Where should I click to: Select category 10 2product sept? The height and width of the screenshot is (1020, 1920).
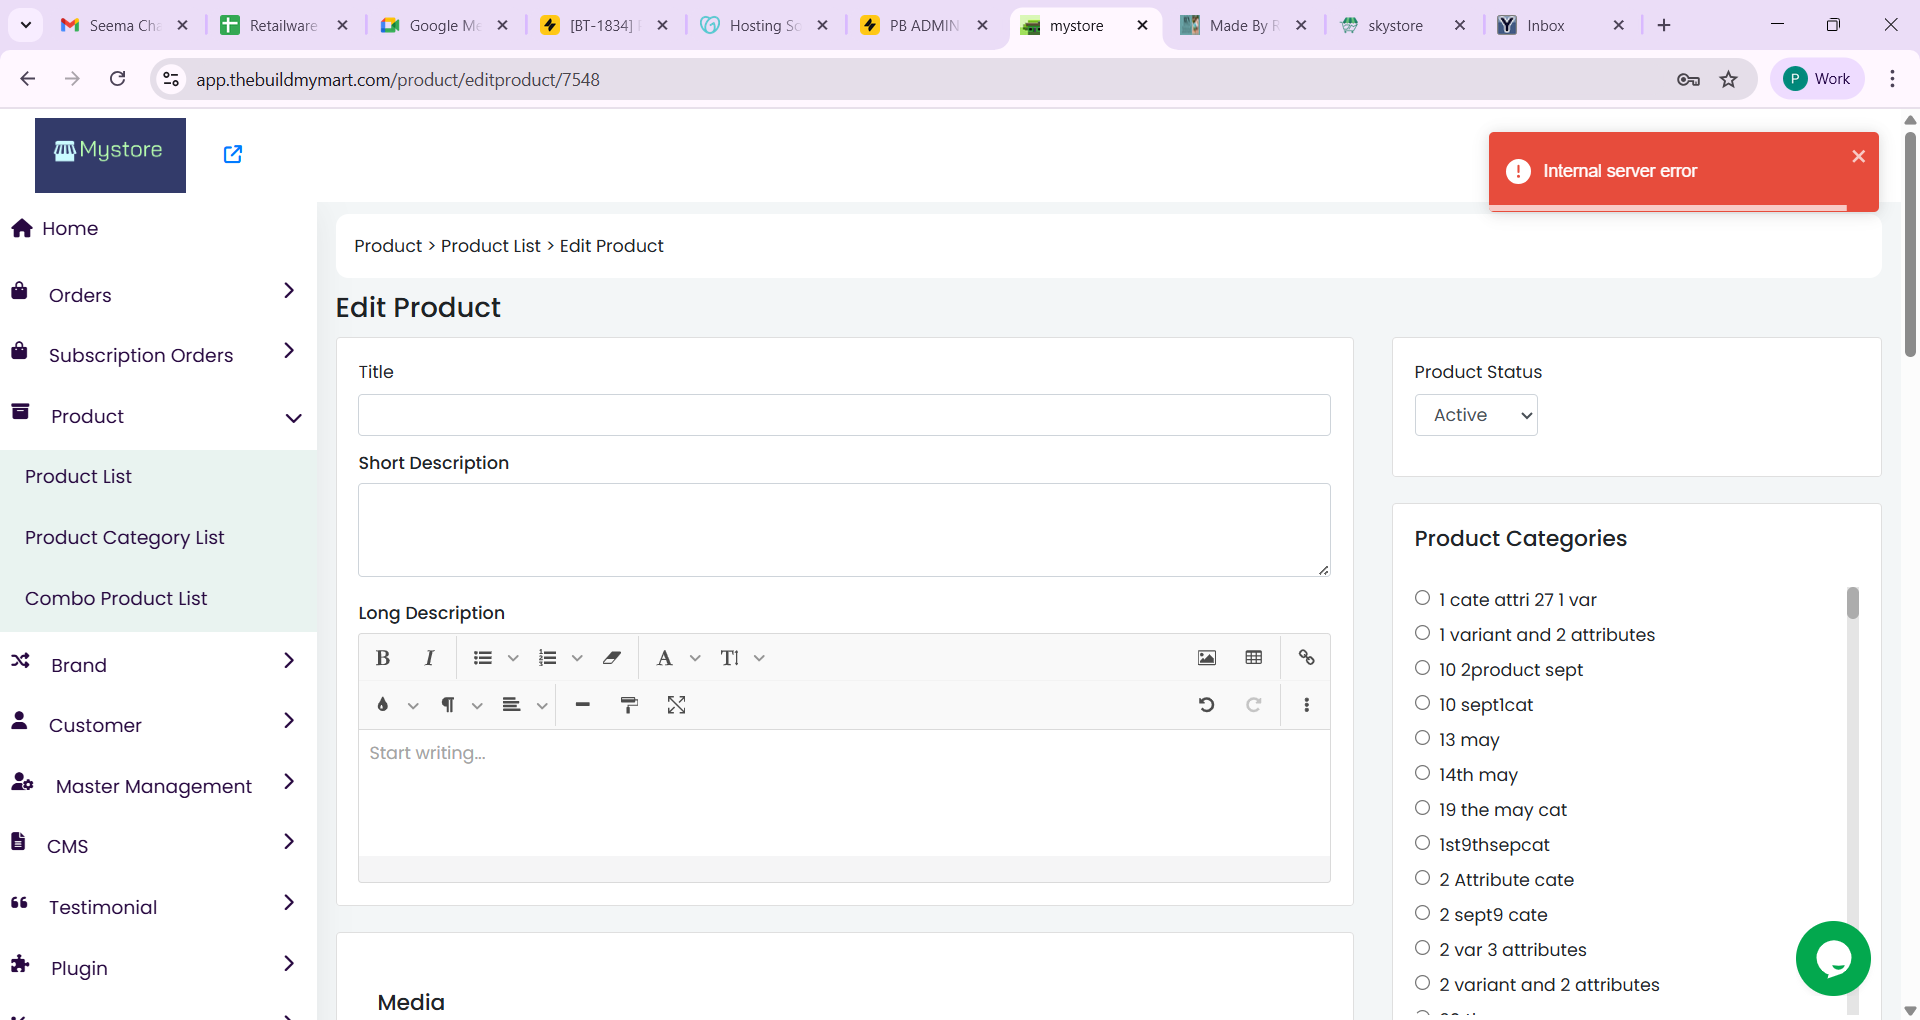tap(1422, 668)
